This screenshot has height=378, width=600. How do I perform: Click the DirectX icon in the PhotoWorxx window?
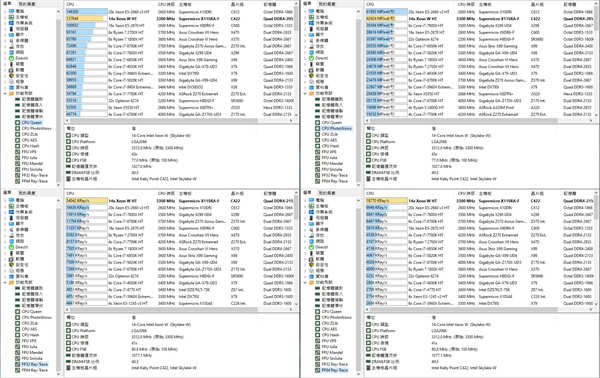coord(311,58)
